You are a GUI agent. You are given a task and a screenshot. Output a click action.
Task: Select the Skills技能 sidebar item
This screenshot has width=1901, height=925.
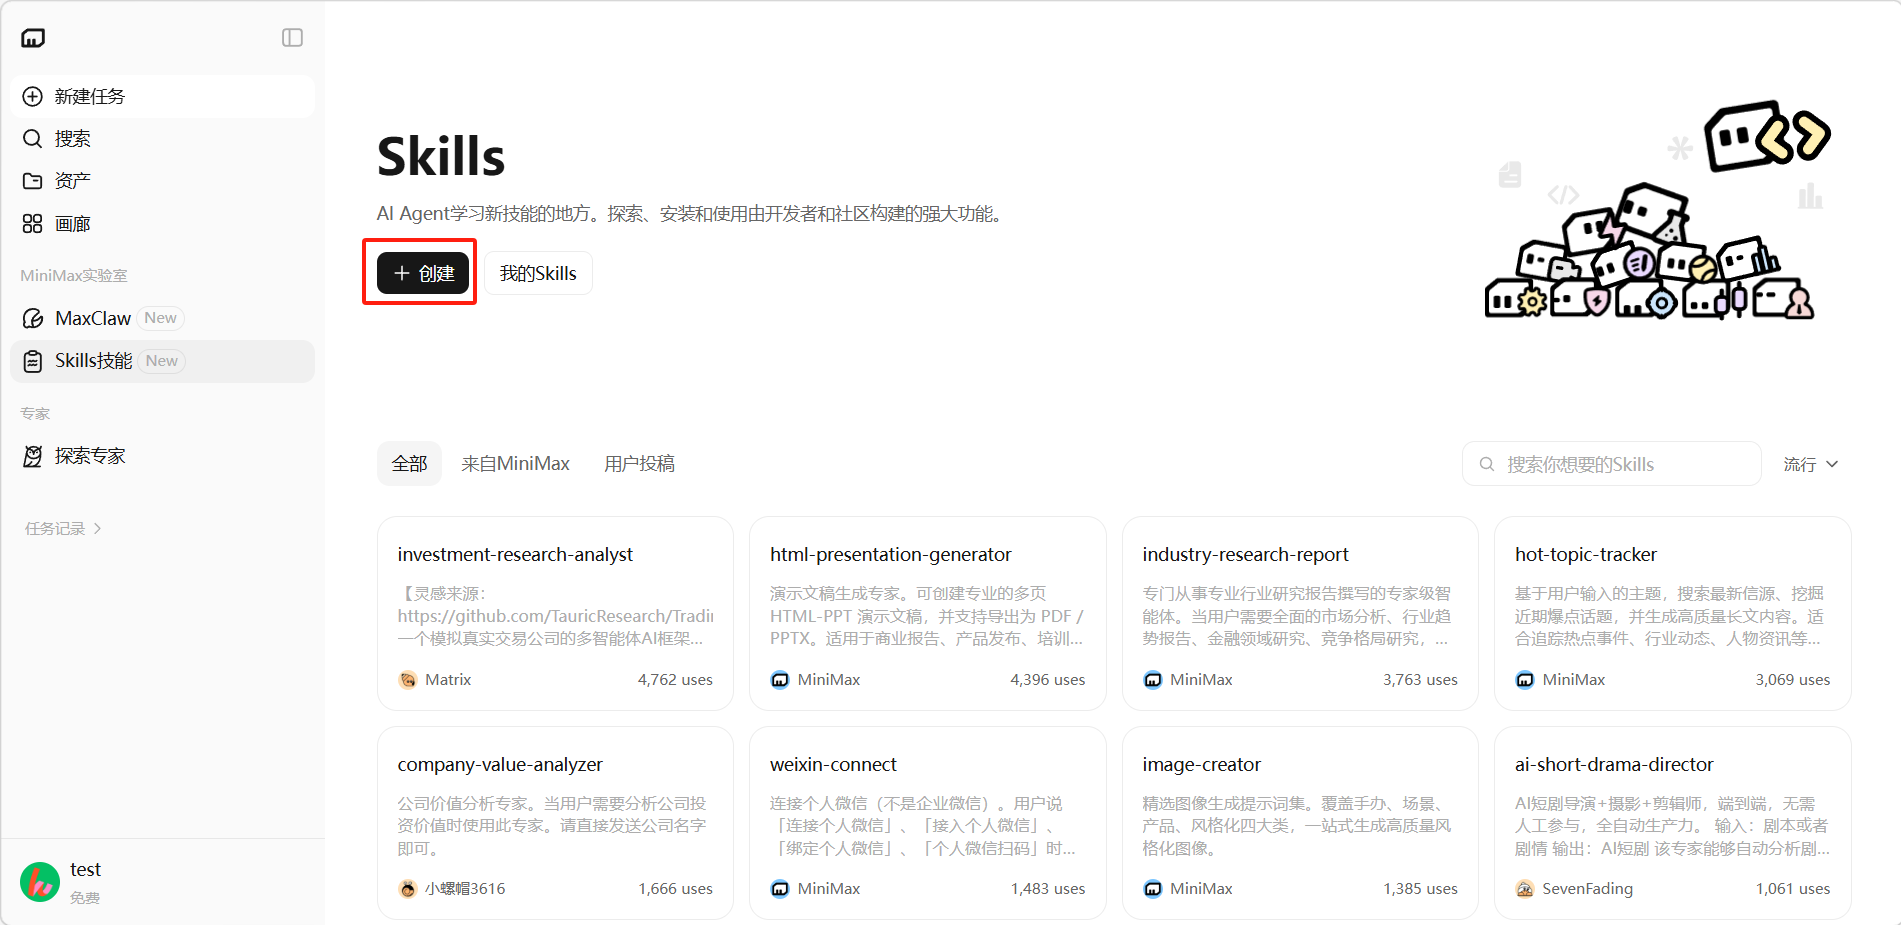point(93,361)
